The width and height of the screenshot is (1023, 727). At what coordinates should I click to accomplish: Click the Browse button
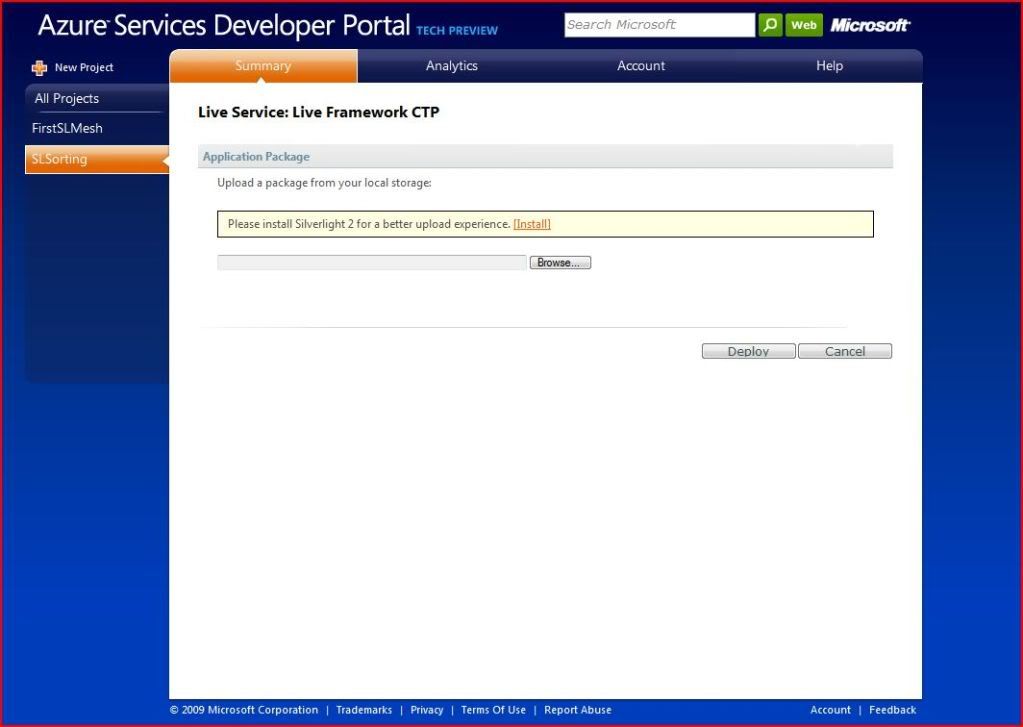click(560, 262)
